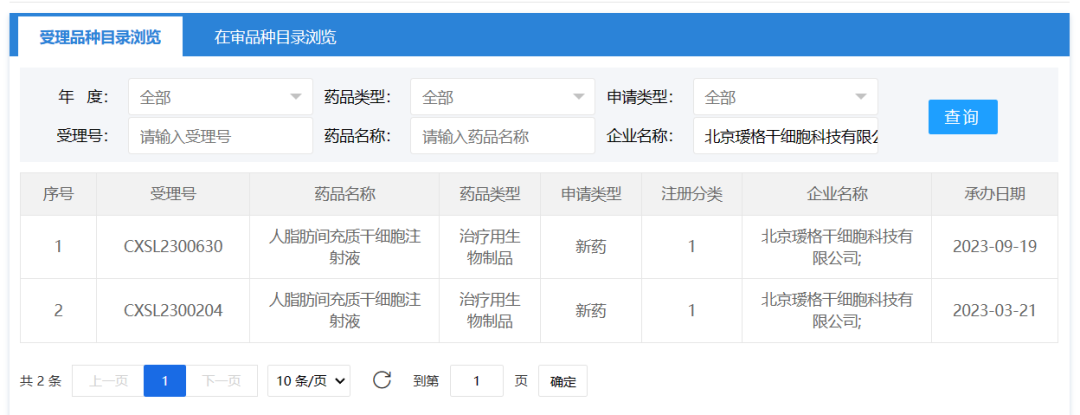Open the 申请类型 application type dropdown

point(785,97)
